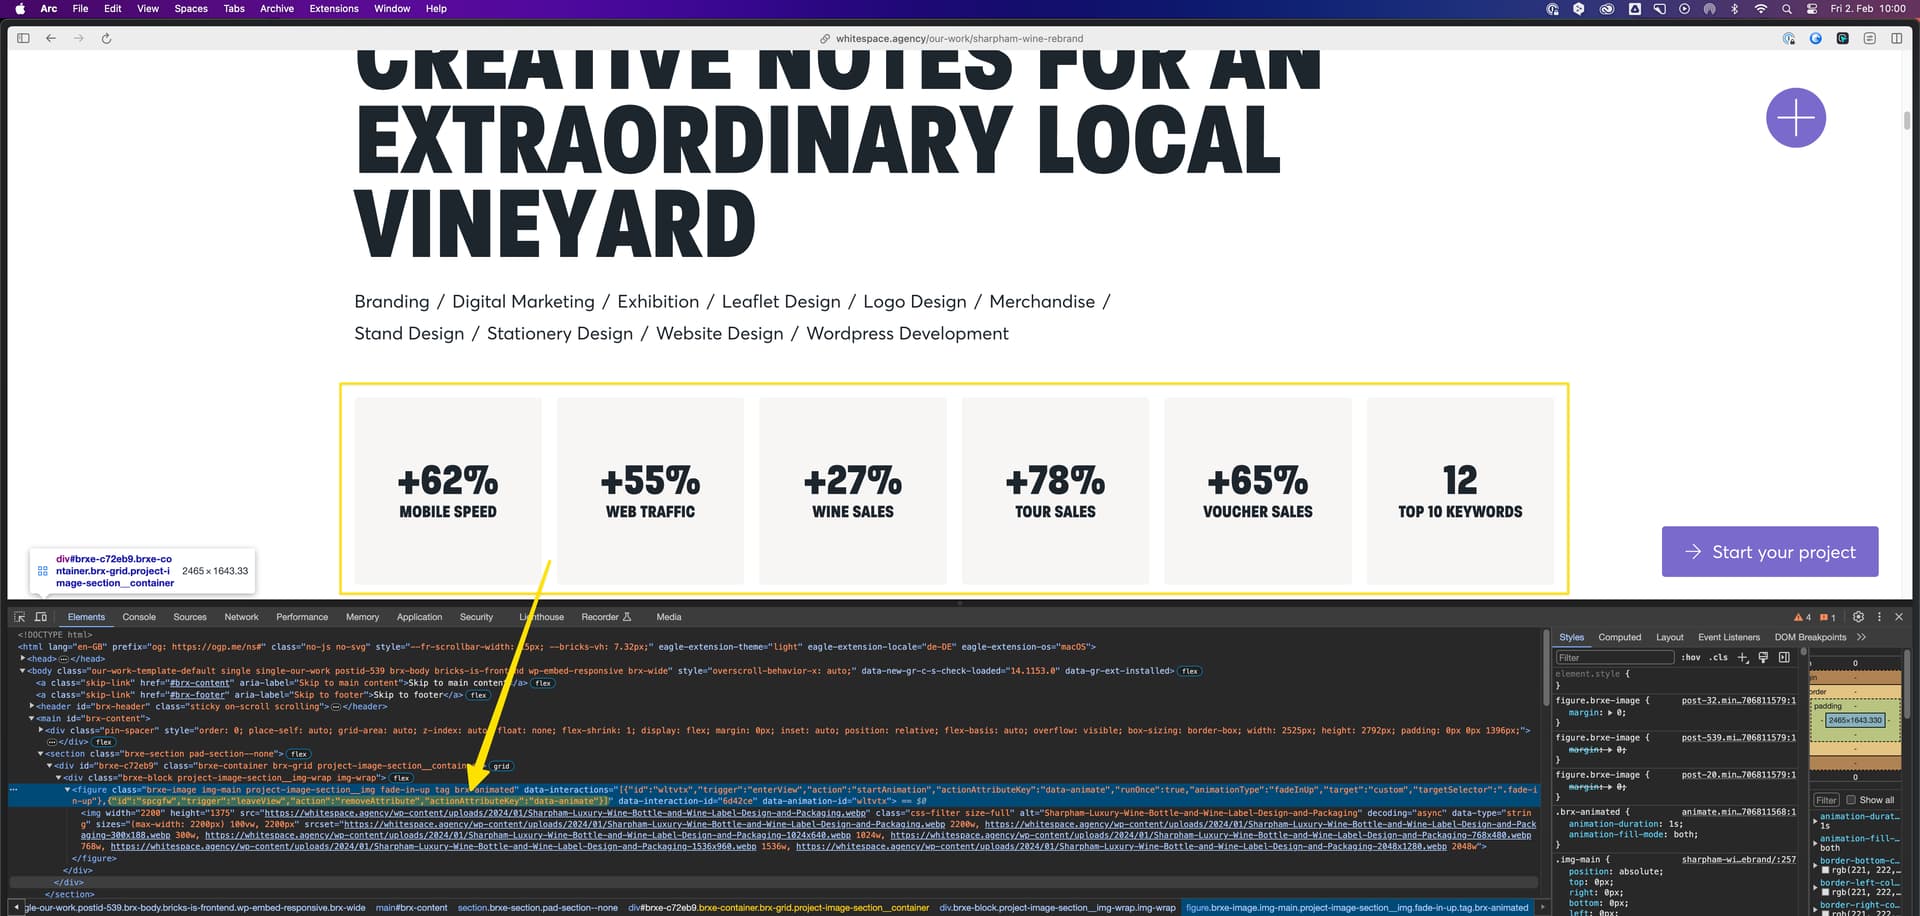1920x916 pixels.
Task: Open the Spaces menu in menu bar
Action: tap(191, 9)
